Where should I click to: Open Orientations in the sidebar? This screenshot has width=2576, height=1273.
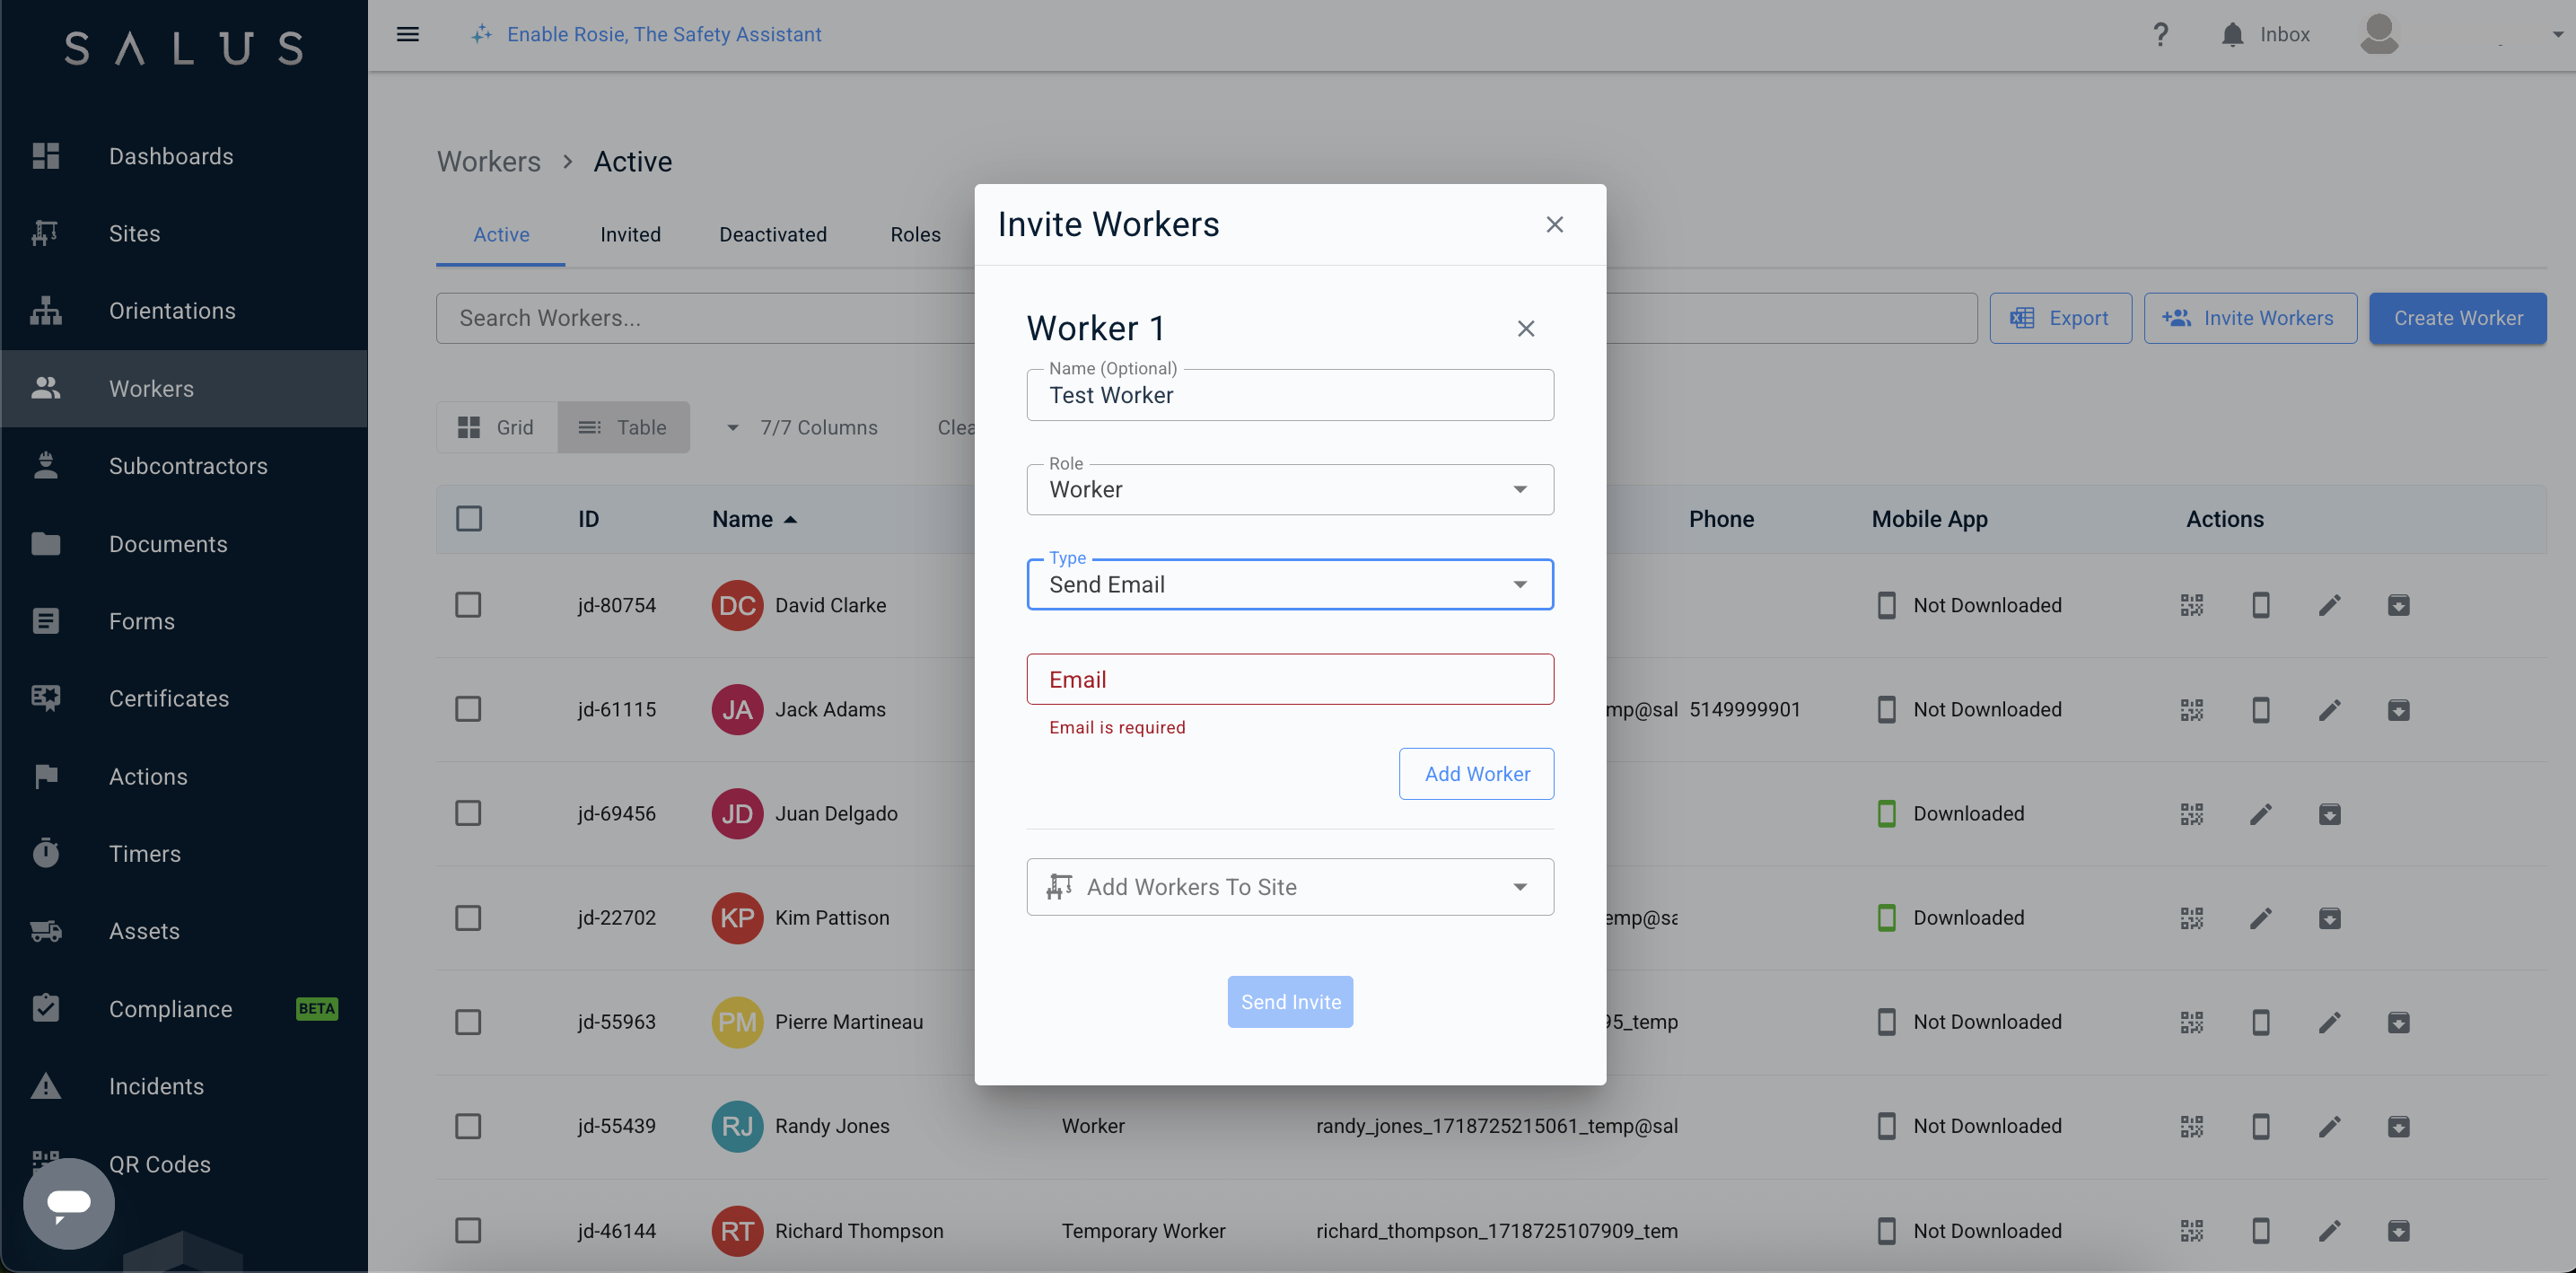coord(184,311)
